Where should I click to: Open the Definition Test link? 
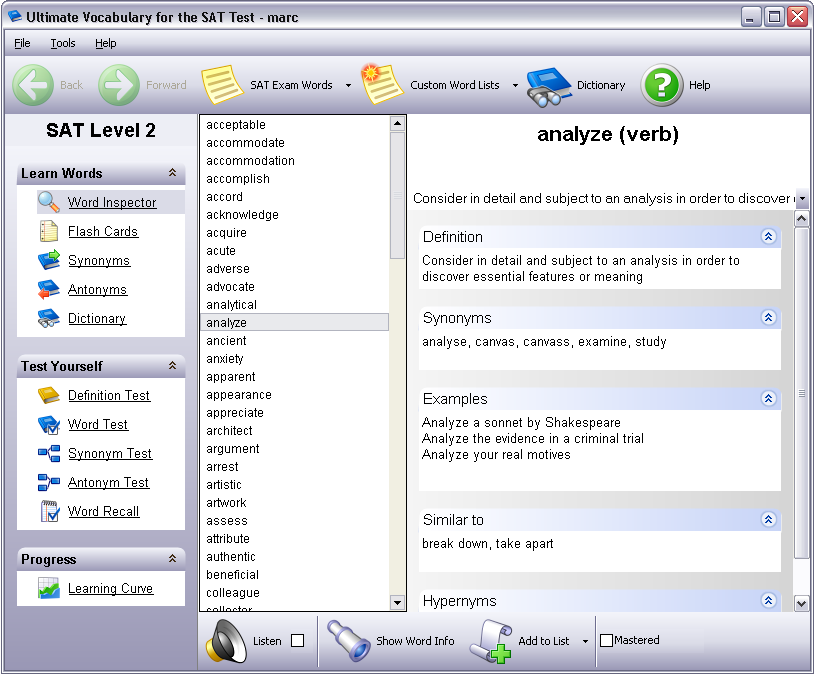point(109,396)
